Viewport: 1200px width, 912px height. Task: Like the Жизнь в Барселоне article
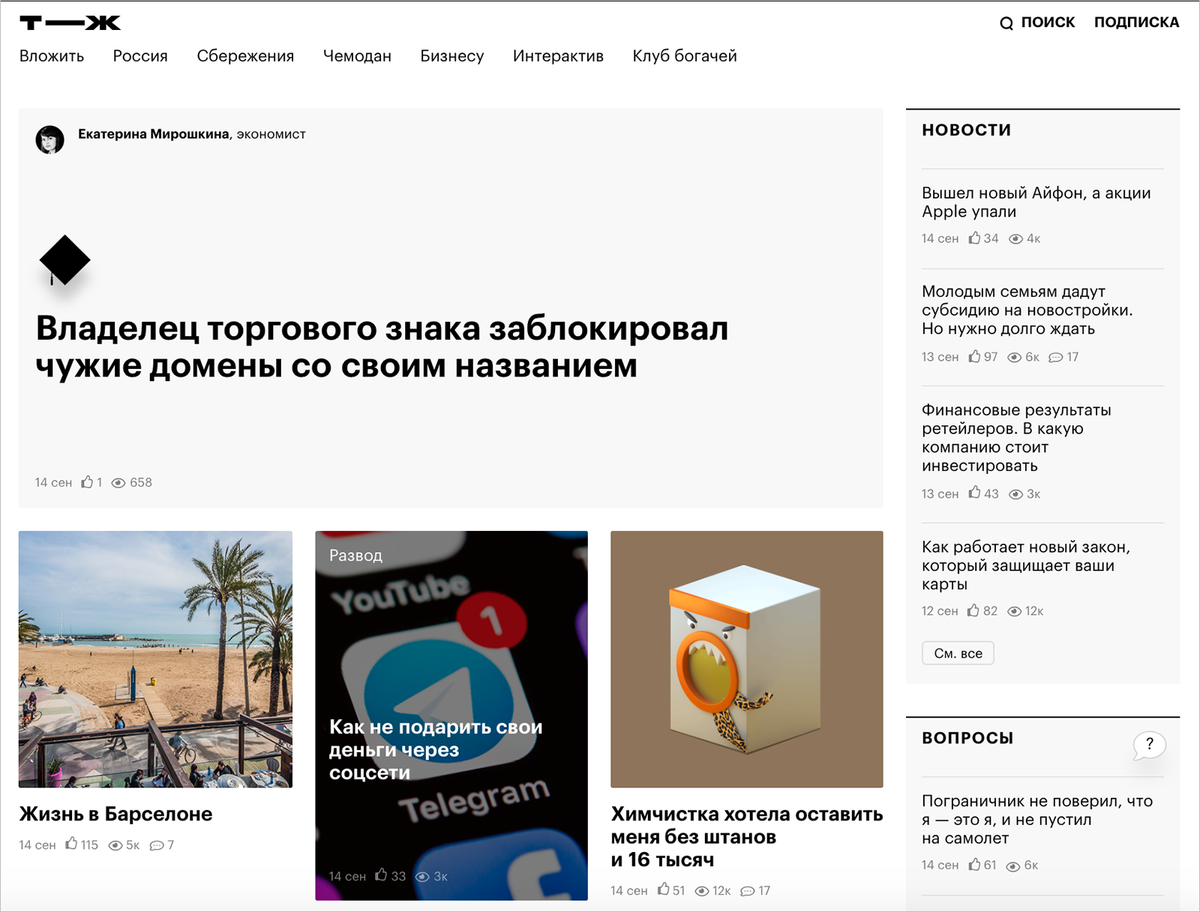pos(71,844)
